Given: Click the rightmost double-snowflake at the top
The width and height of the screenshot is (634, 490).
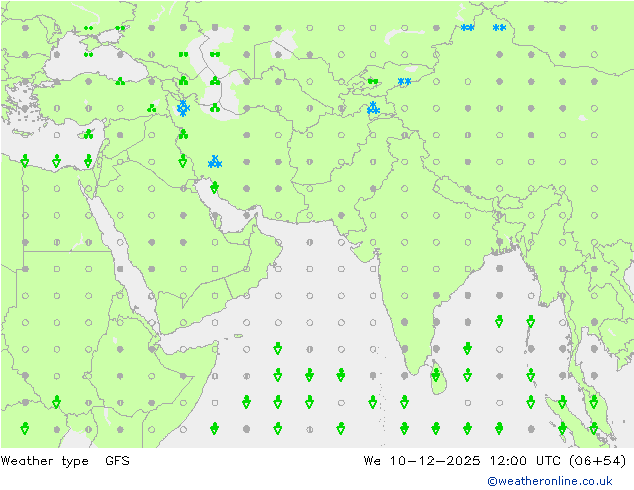Looking at the screenshot, I should 499,28.
